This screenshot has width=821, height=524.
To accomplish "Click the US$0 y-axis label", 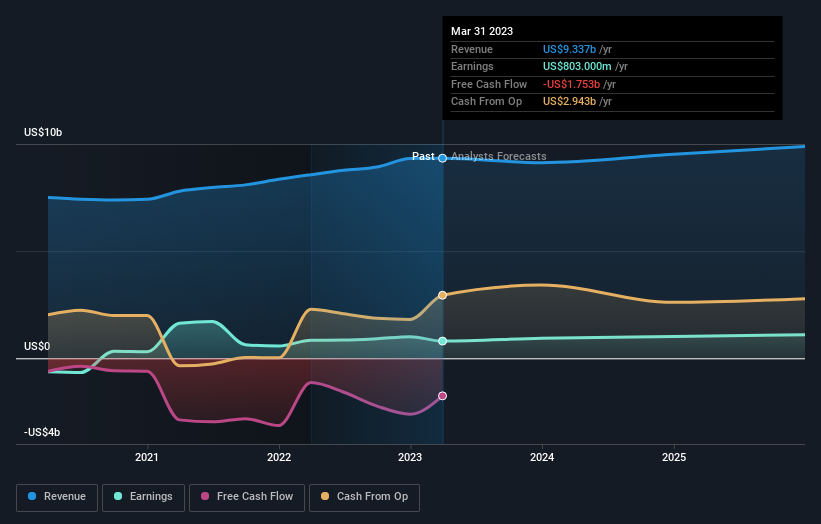I will point(37,347).
